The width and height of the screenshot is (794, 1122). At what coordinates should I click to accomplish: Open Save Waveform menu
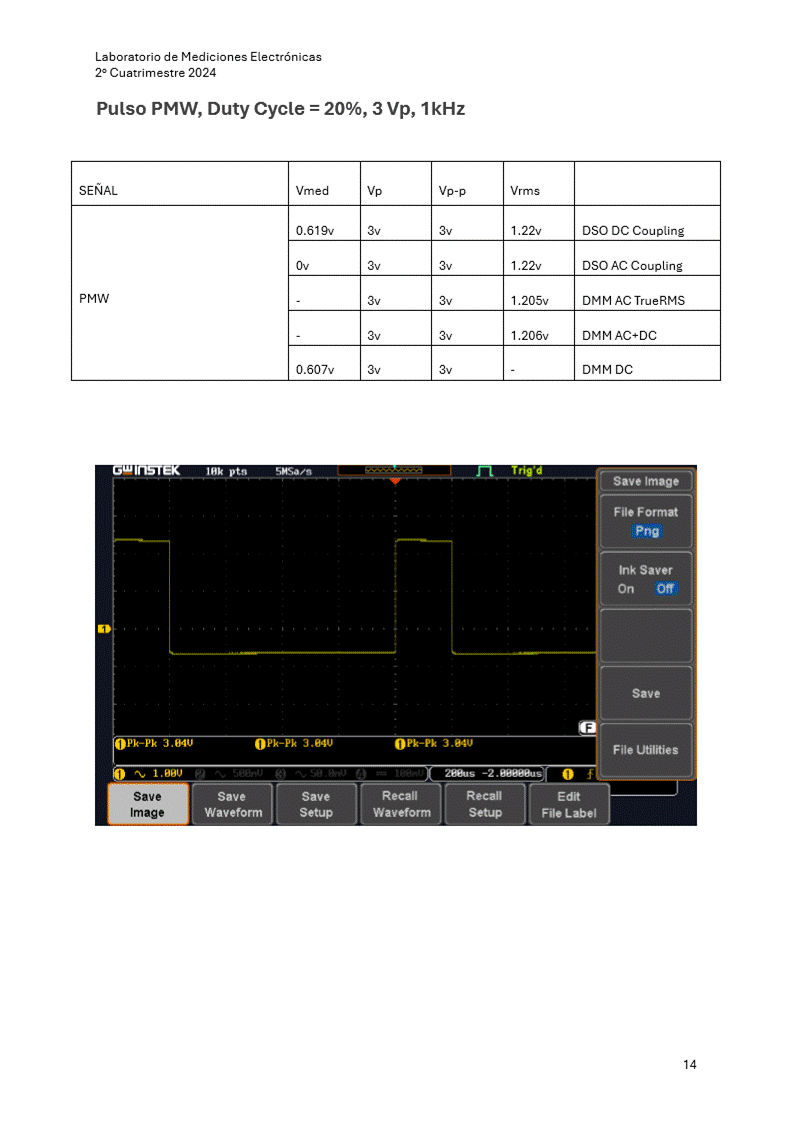point(232,804)
